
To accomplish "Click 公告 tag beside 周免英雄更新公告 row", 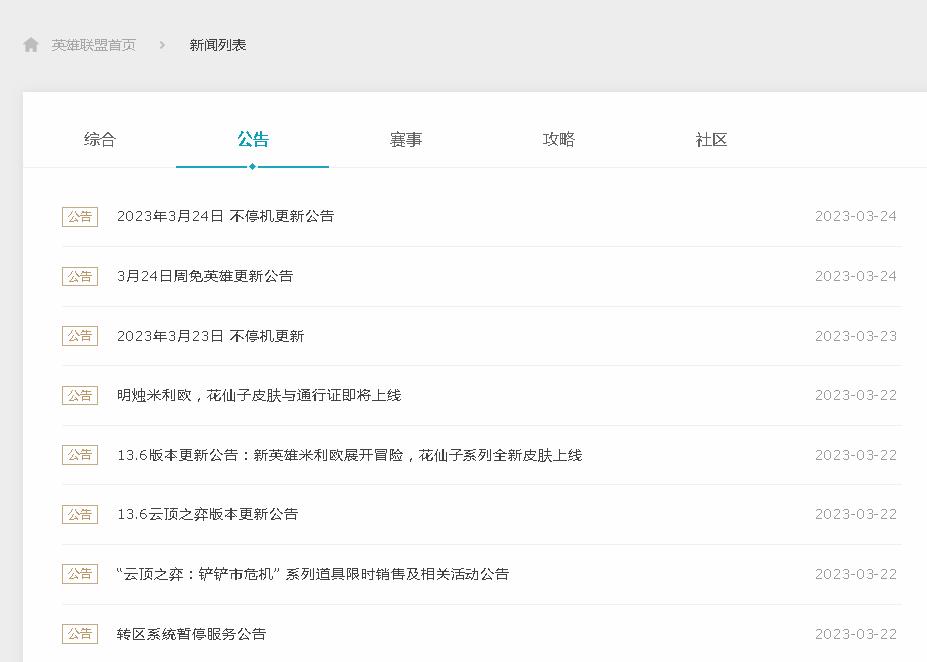I will coord(80,277).
